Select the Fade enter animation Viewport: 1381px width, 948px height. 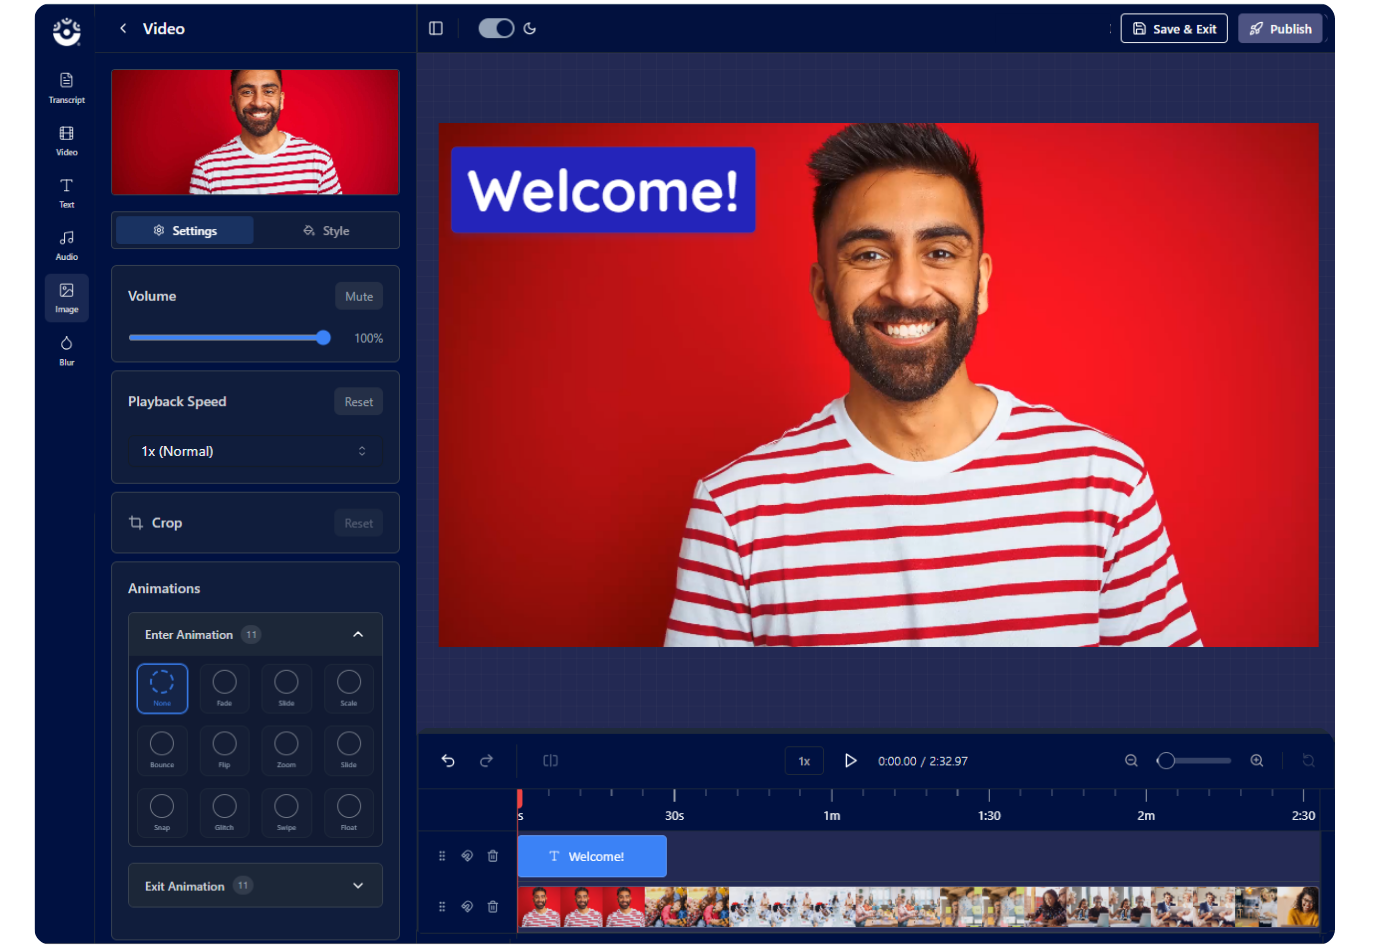tap(224, 688)
